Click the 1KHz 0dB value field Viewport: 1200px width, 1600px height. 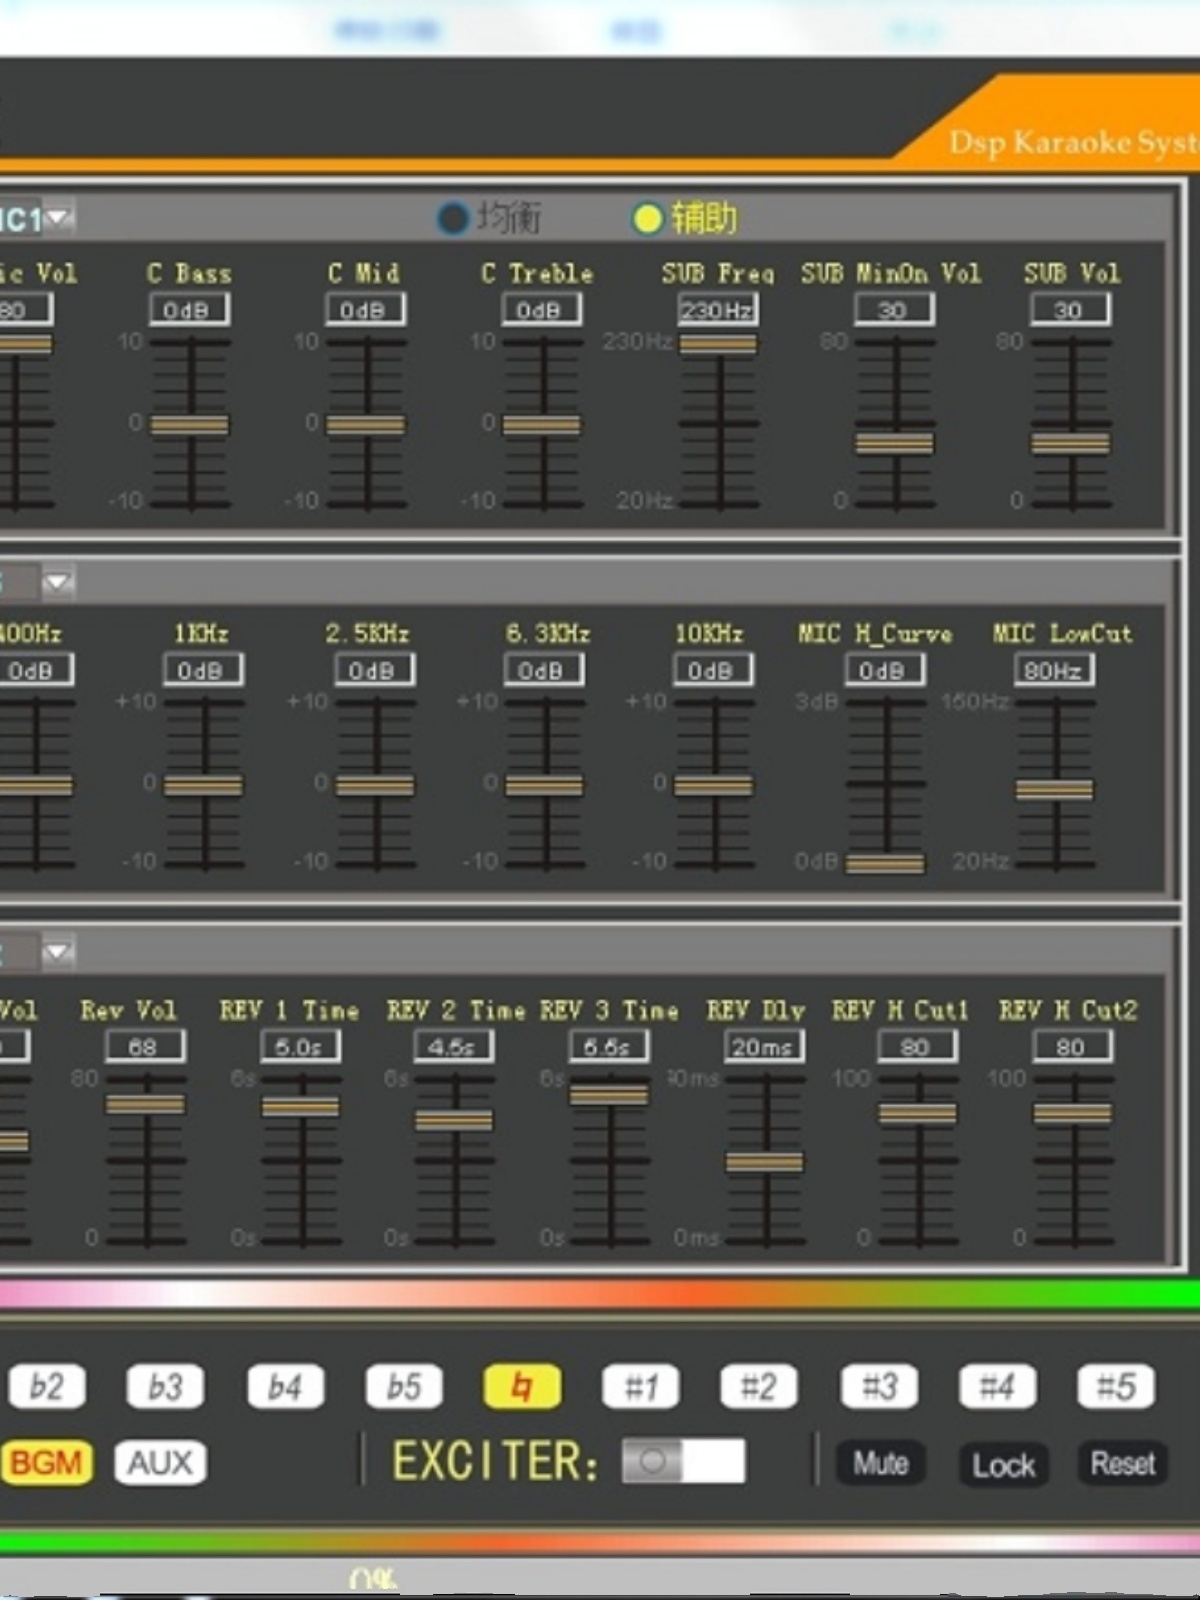click(x=203, y=670)
